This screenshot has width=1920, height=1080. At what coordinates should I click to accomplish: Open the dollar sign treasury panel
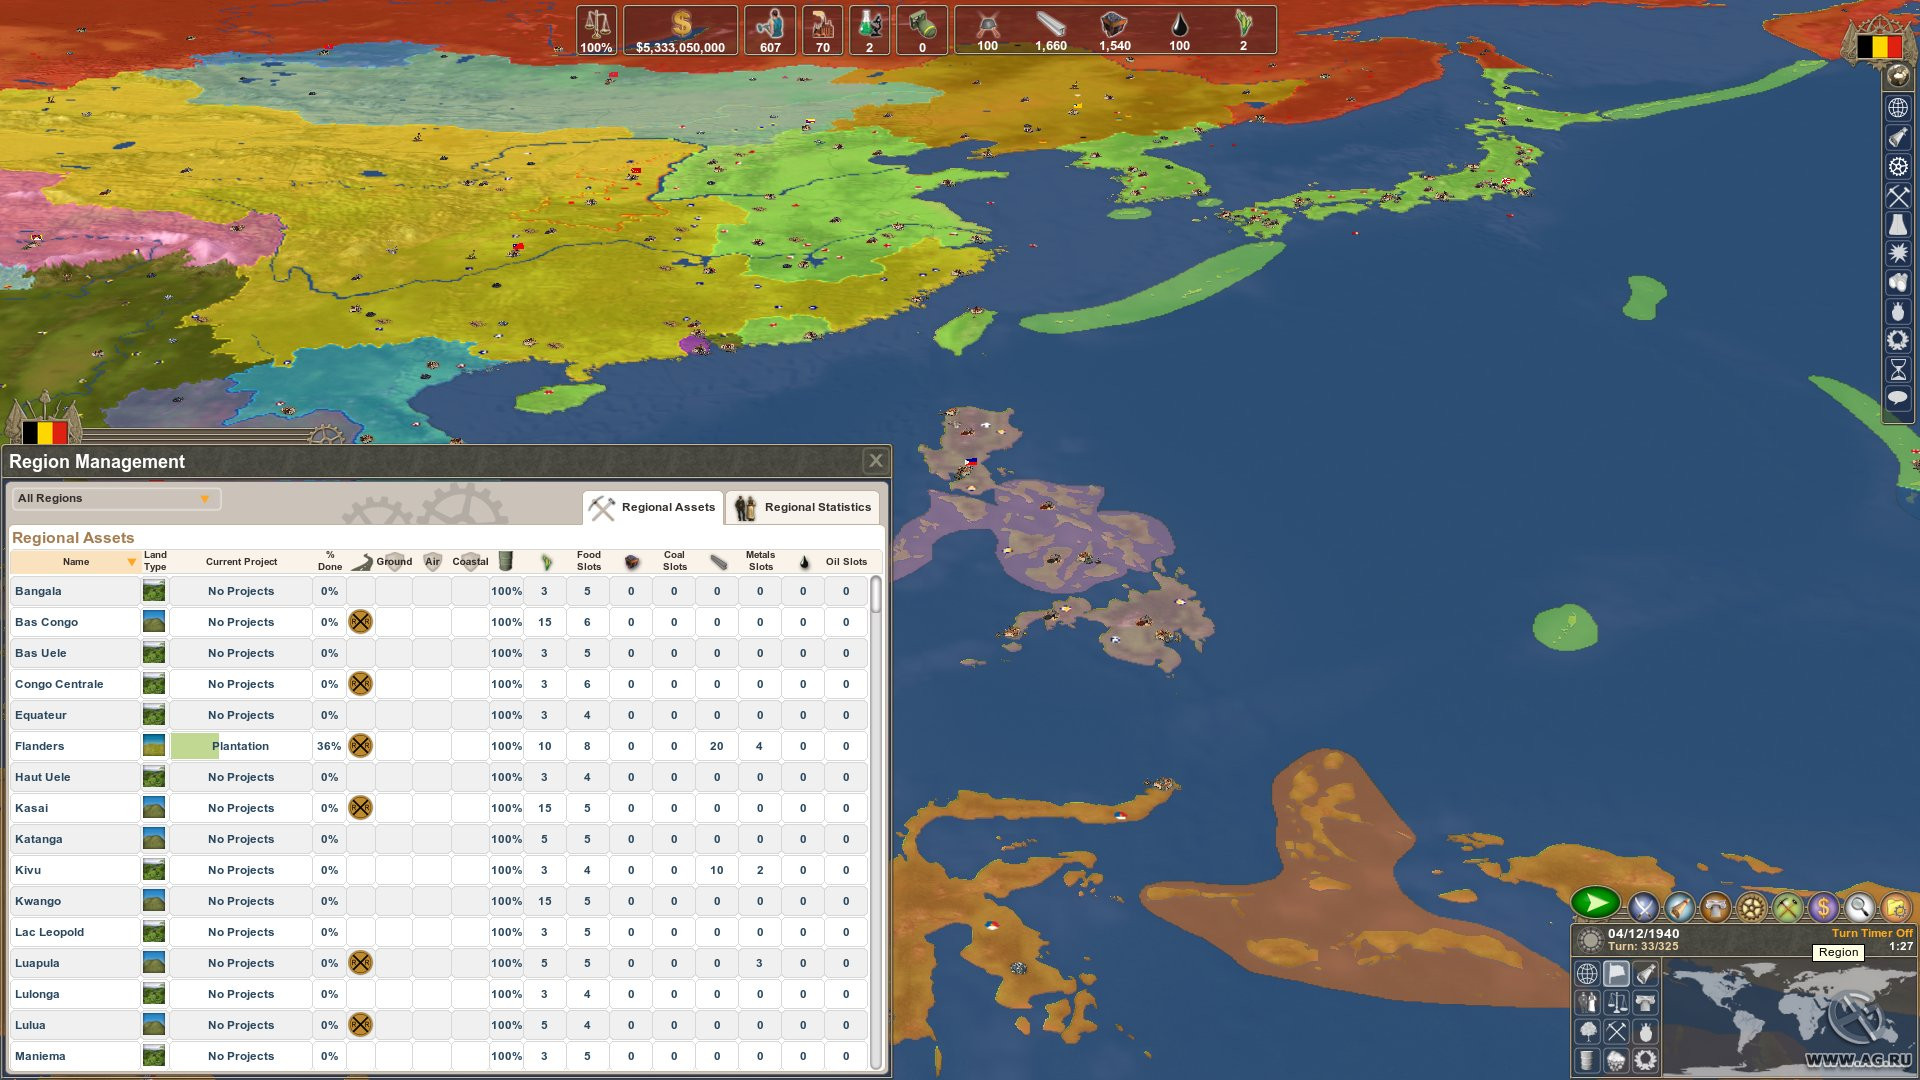point(1823,908)
